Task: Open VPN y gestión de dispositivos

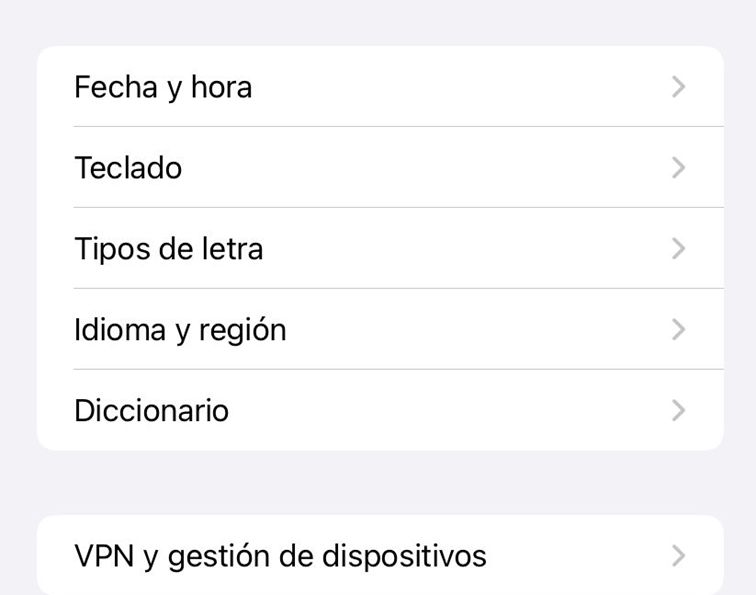Action: tap(280, 556)
